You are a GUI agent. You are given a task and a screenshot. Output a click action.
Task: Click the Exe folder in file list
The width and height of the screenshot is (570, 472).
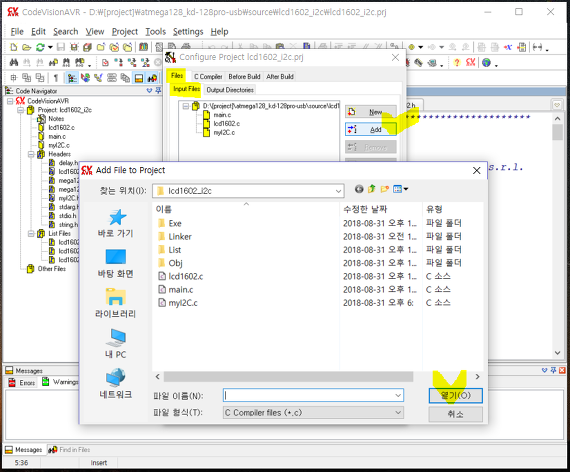(170, 223)
